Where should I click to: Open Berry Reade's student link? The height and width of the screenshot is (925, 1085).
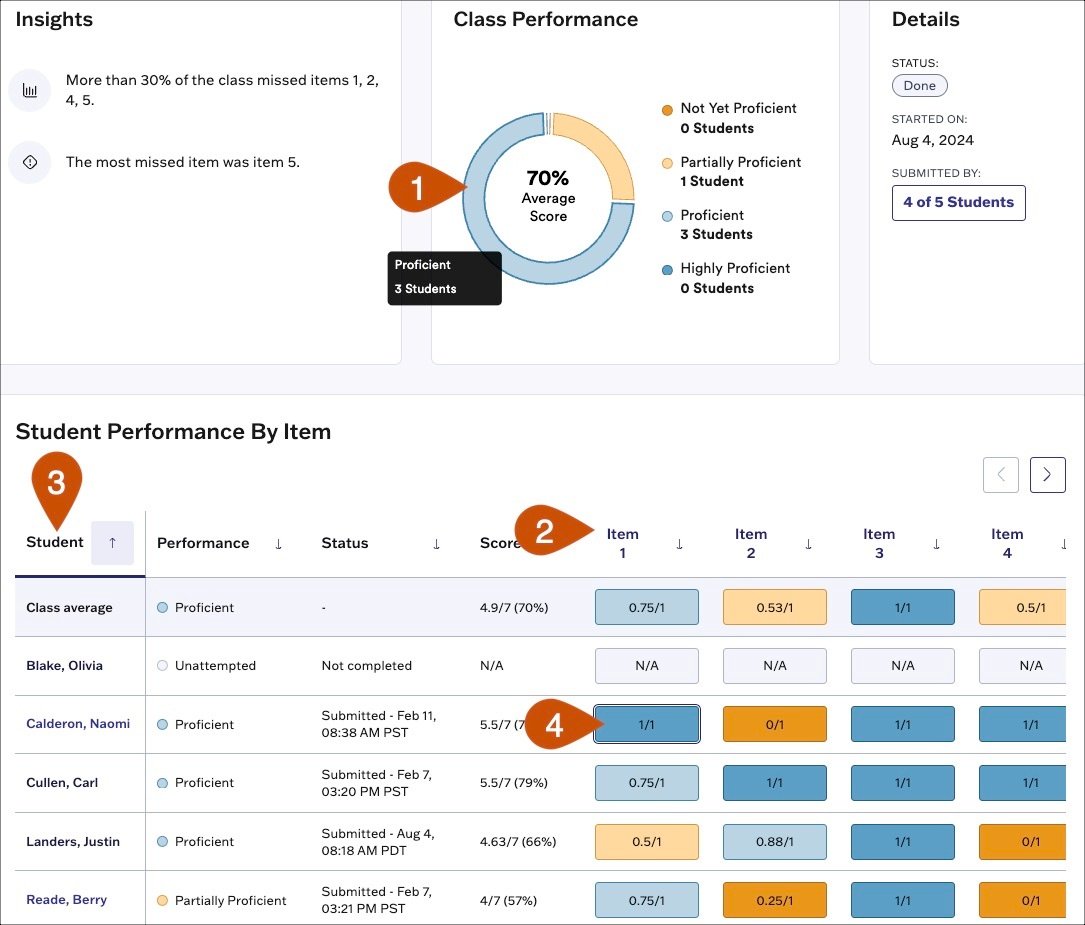pos(66,900)
